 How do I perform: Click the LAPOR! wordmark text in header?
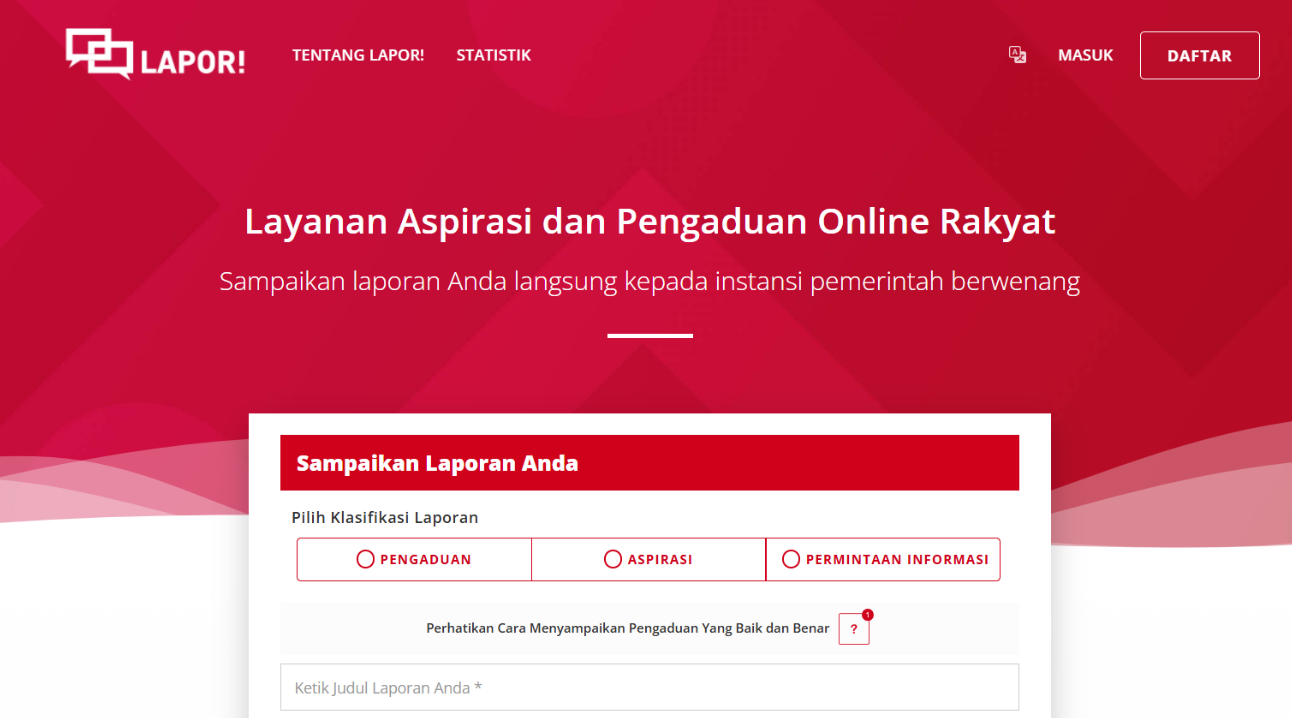(x=193, y=62)
